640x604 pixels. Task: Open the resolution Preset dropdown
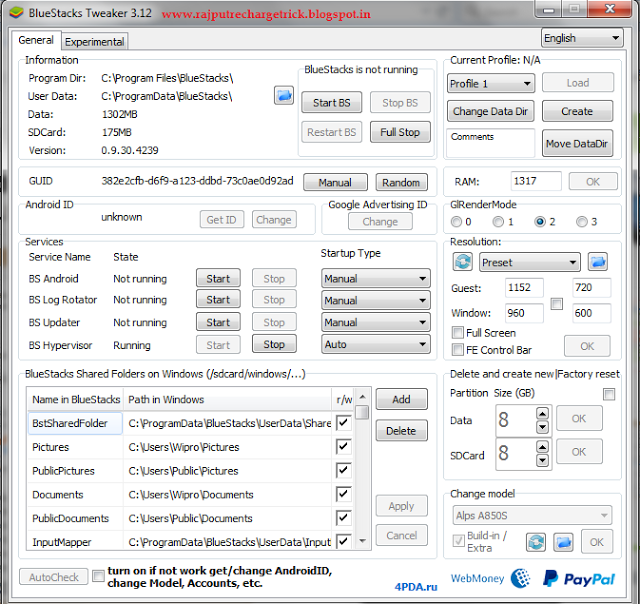click(x=529, y=262)
